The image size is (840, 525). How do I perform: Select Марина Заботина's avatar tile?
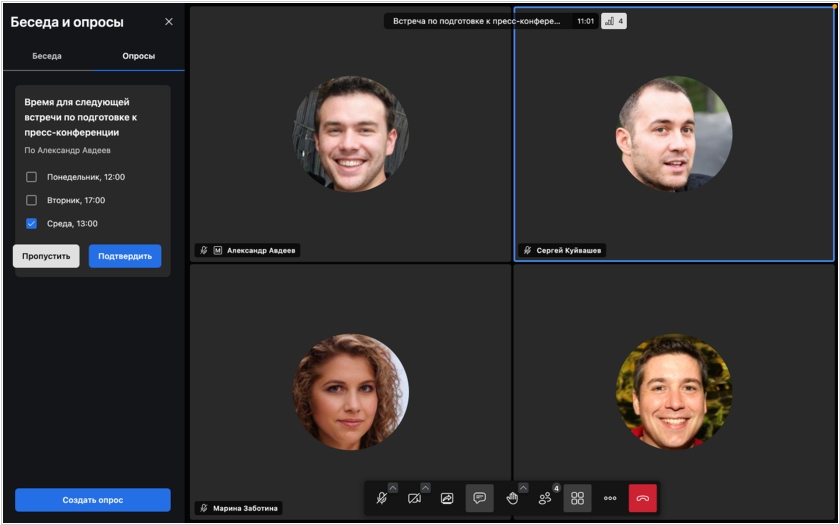pos(350,392)
